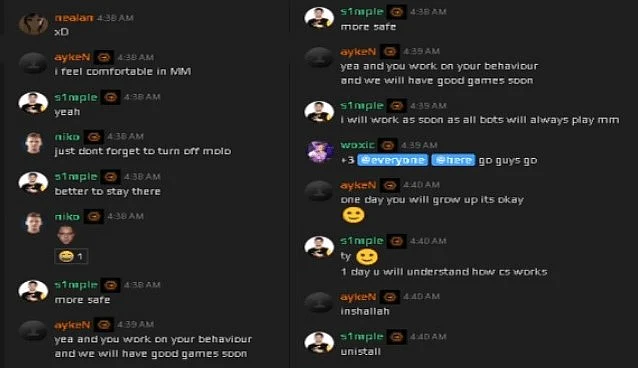Screen dimensions: 638x368
Task: Click aykeN's role badge above "i feel comfortable in MM"
Action: (x=104, y=57)
